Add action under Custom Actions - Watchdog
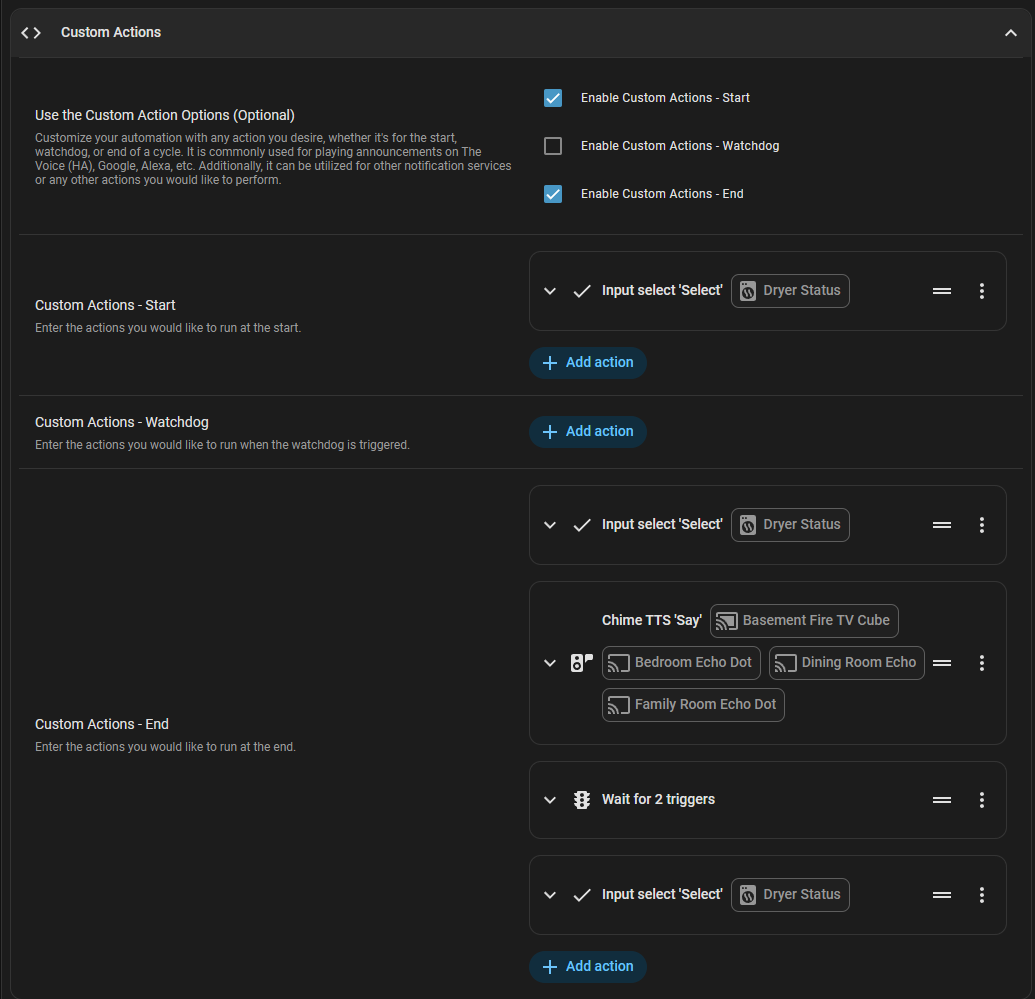 tap(588, 432)
